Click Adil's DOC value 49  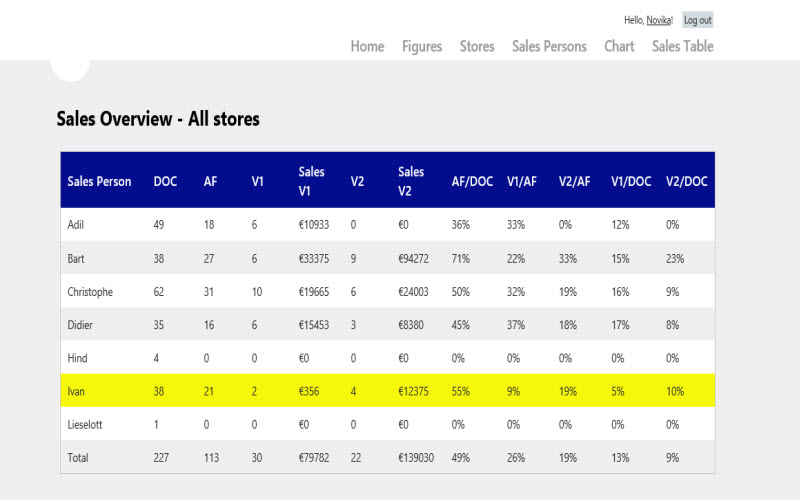pos(159,225)
